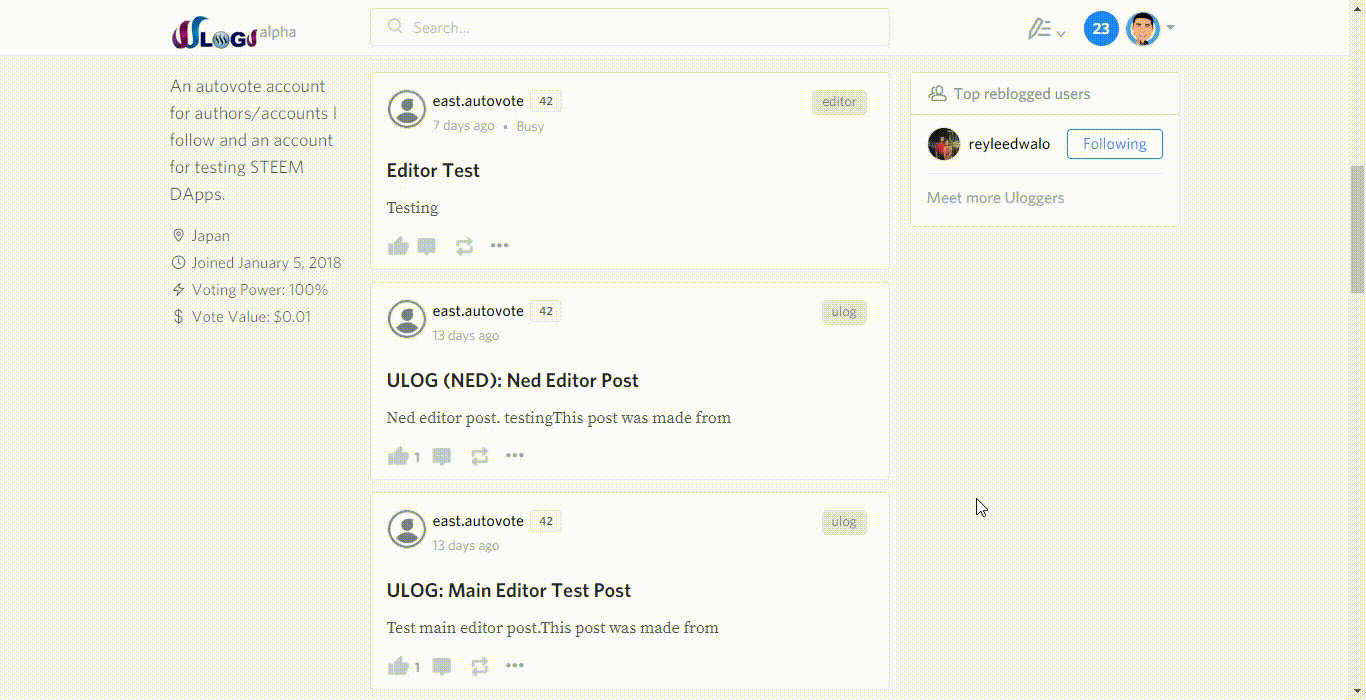Viewport: 1366px width, 700px height.
Task: Open the reyleedwalo profile name
Action: tap(1009, 144)
